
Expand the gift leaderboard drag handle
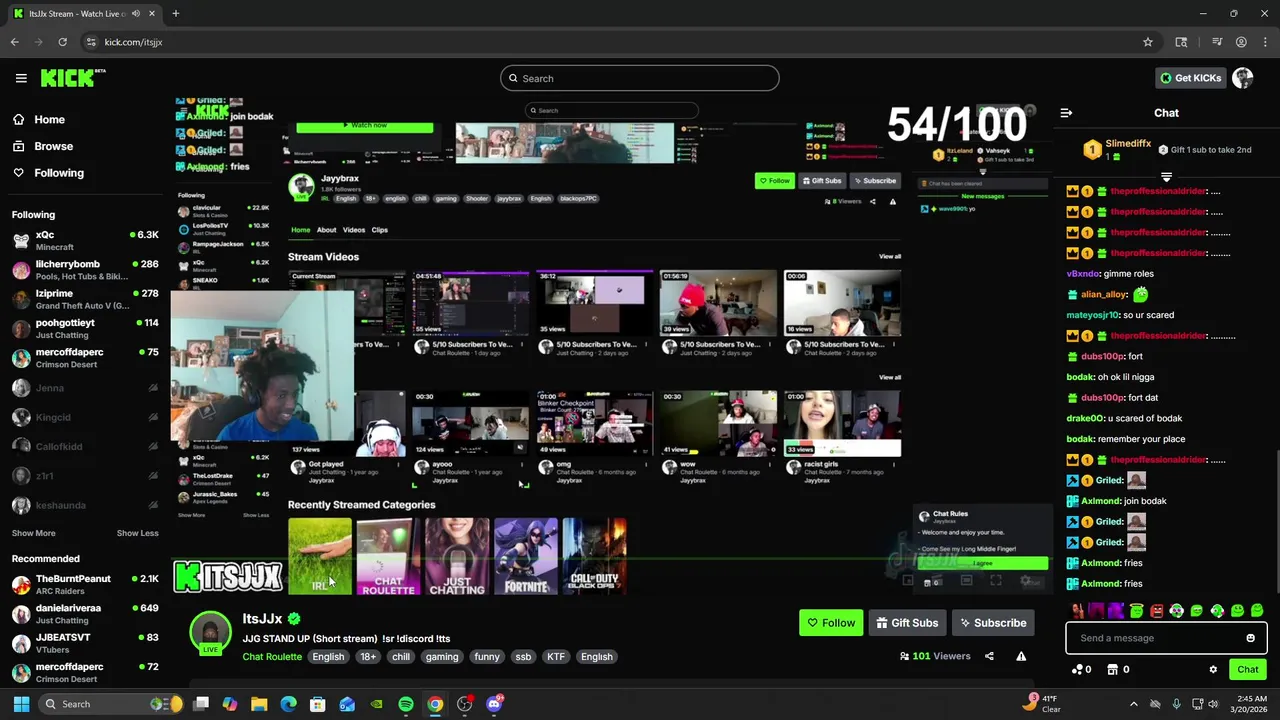coord(1166,177)
